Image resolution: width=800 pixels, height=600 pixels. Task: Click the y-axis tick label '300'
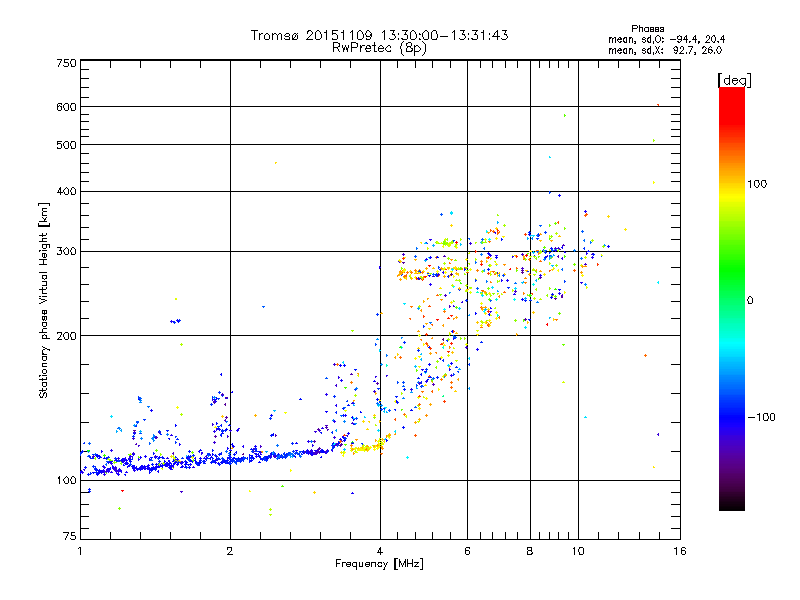click(x=67, y=252)
